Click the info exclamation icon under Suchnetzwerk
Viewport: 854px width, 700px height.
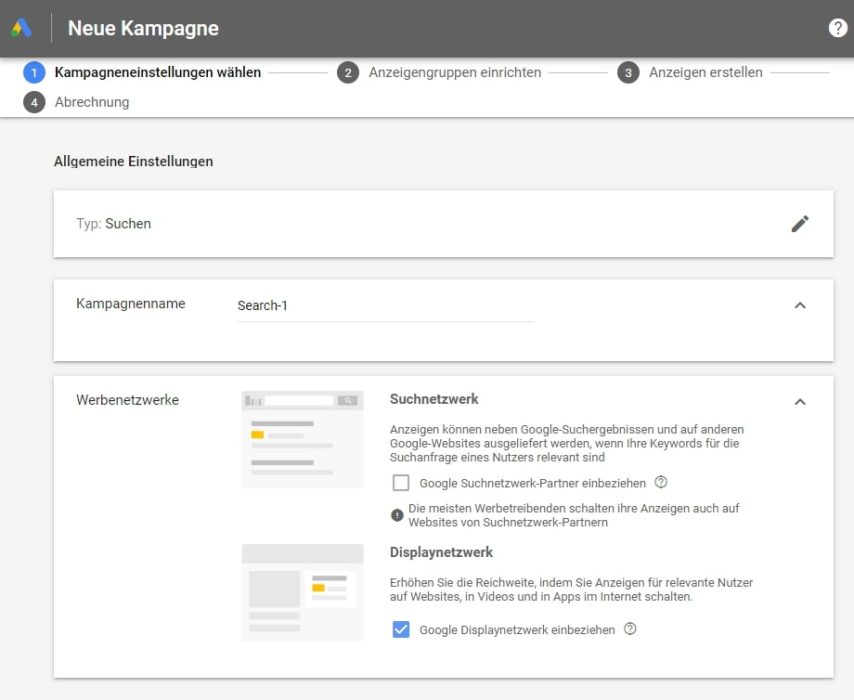click(x=397, y=515)
